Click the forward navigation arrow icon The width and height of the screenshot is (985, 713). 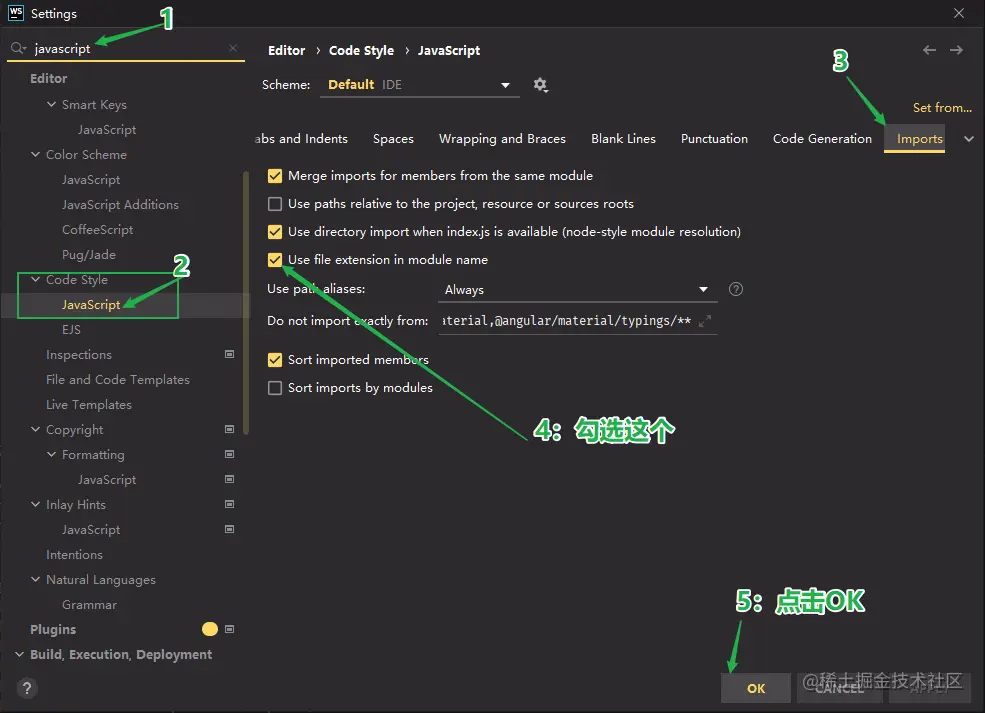[x=956, y=50]
